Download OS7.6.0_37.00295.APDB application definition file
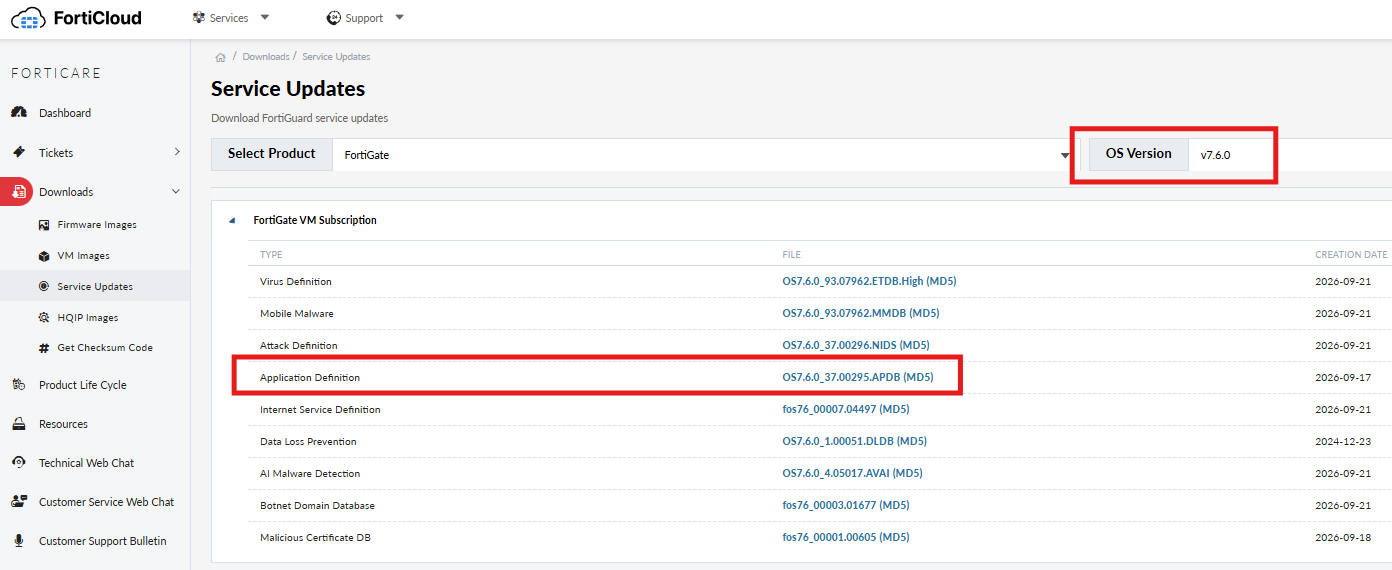The image size is (1392, 570). (858, 378)
